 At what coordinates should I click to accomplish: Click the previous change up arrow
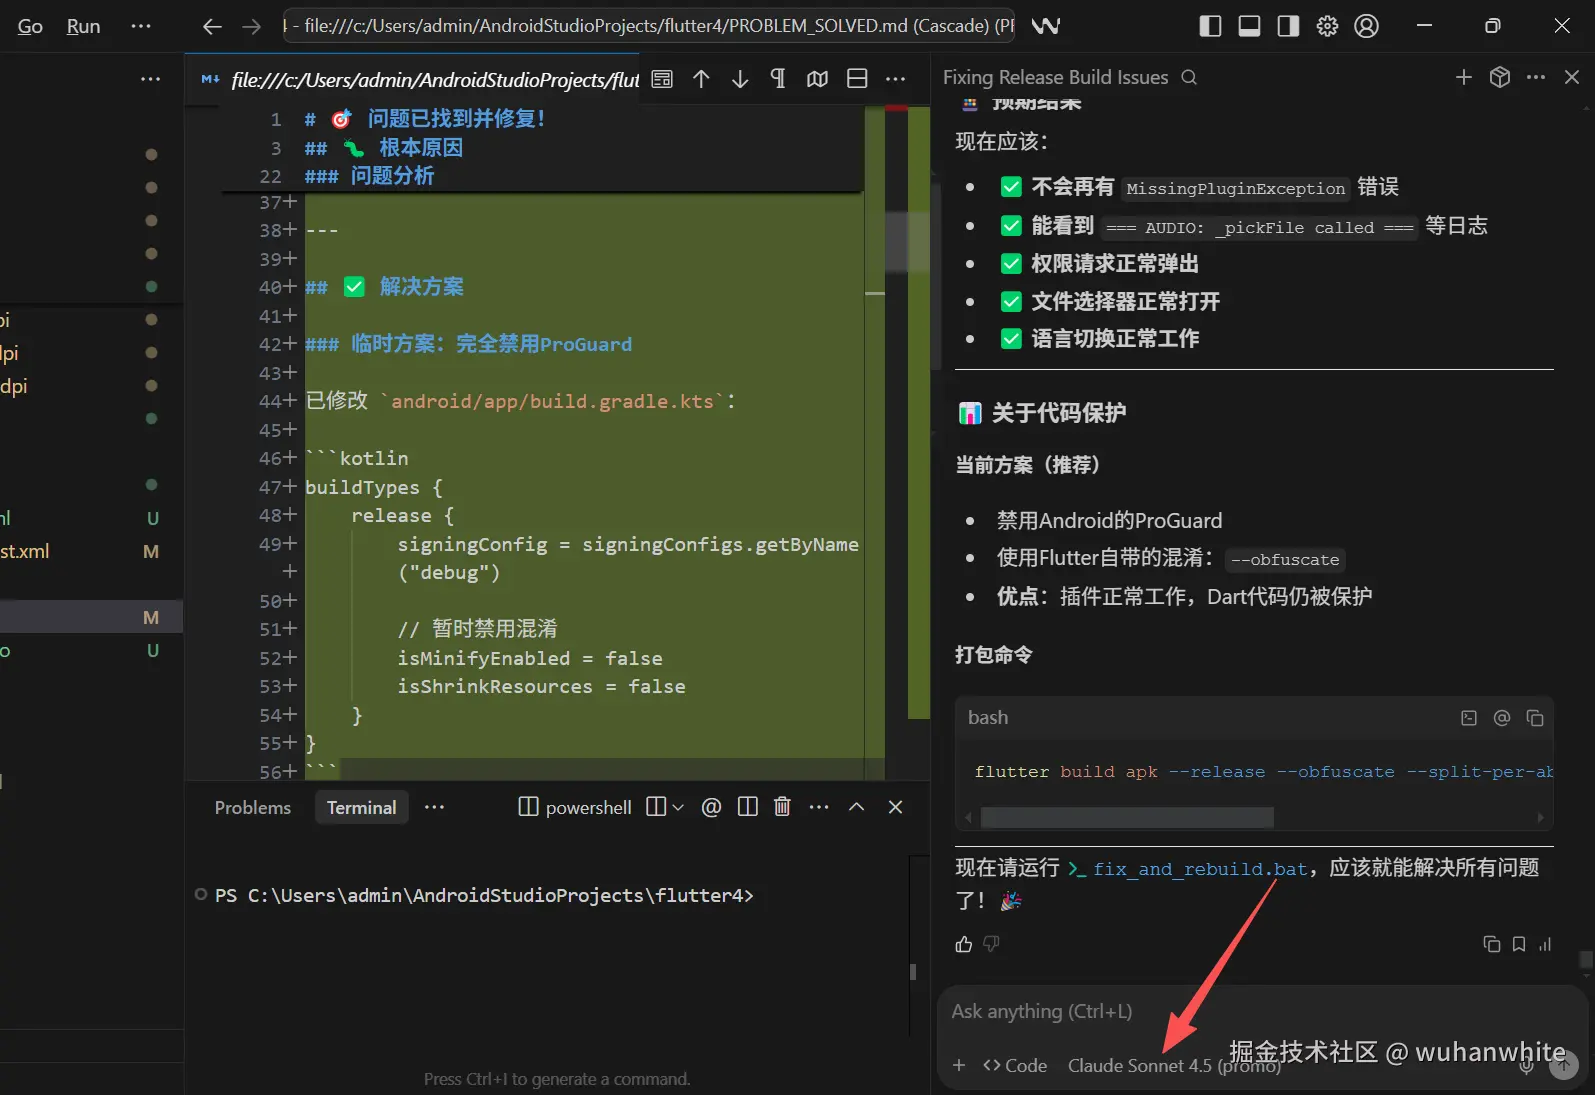tap(701, 79)
